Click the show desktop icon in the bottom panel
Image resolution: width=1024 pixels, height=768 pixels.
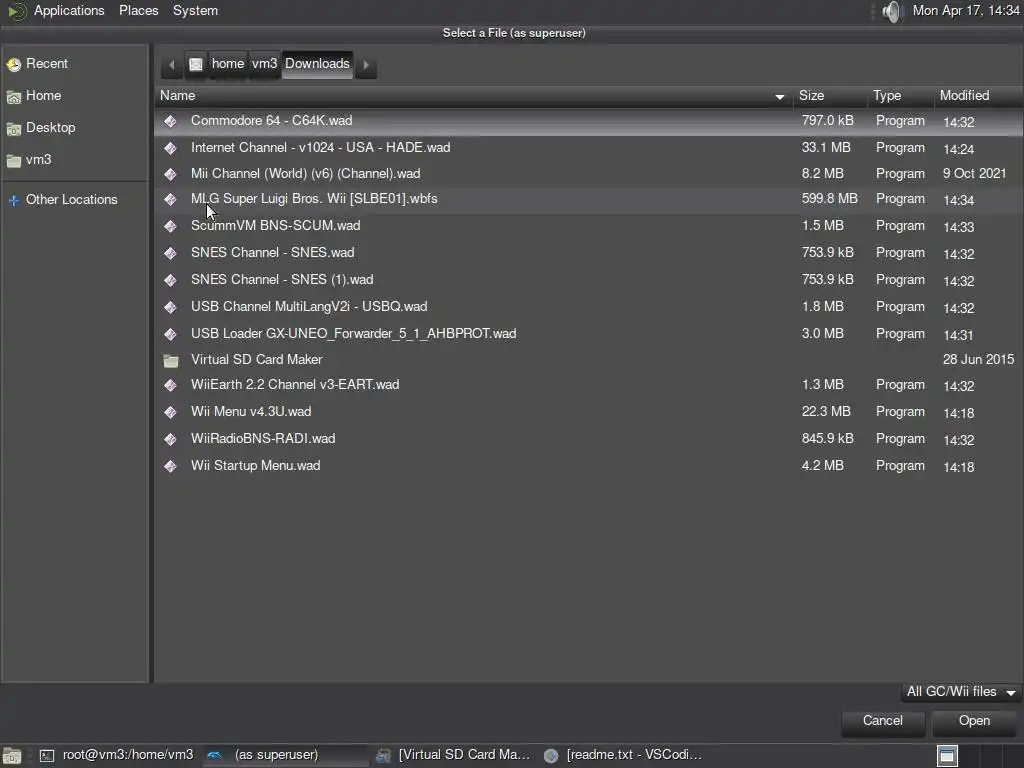tap(12, 756)
